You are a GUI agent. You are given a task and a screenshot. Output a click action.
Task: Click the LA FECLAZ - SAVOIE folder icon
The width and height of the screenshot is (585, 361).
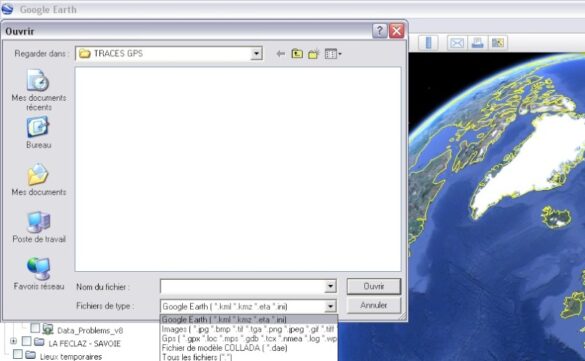click(39, 342)
